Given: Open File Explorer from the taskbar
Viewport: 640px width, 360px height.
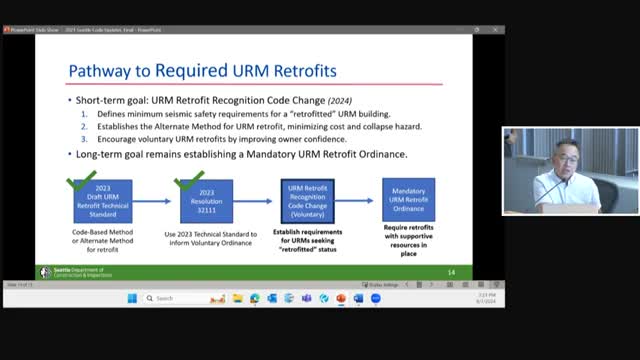Looking at the screenshot, I should (x=238, y=298).
